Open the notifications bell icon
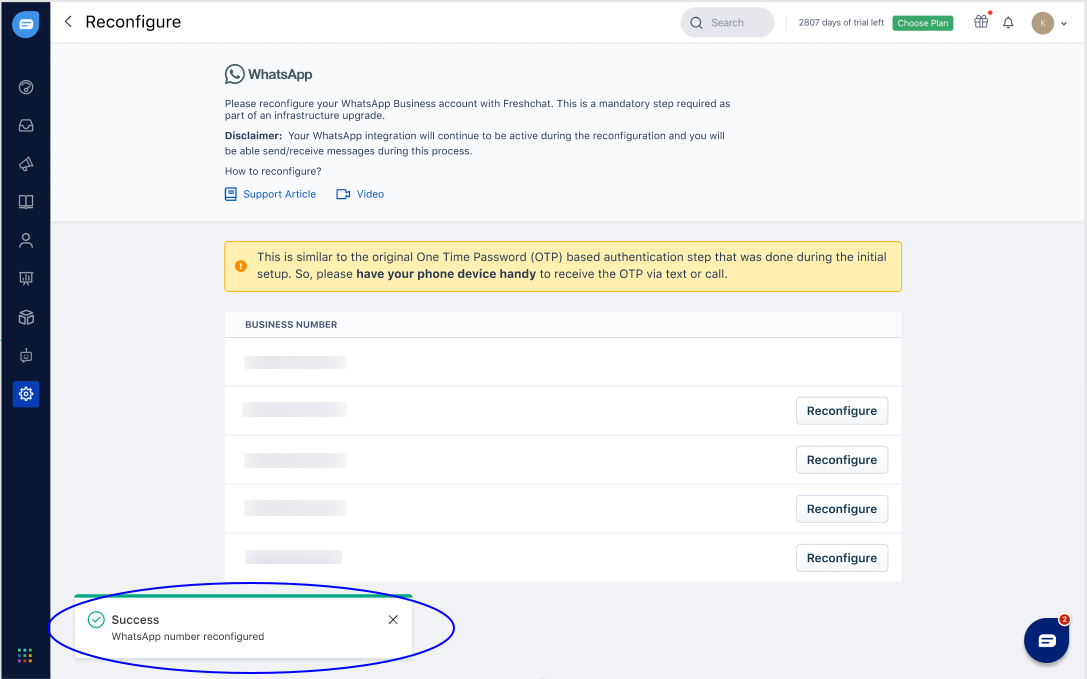 point(1008,23)
